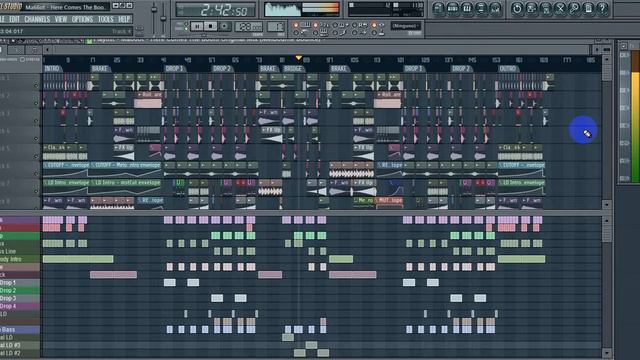This screenshot has width=640, height=360.
Task: Toggle mute dot on Track 1
Action: coord(36,85)
